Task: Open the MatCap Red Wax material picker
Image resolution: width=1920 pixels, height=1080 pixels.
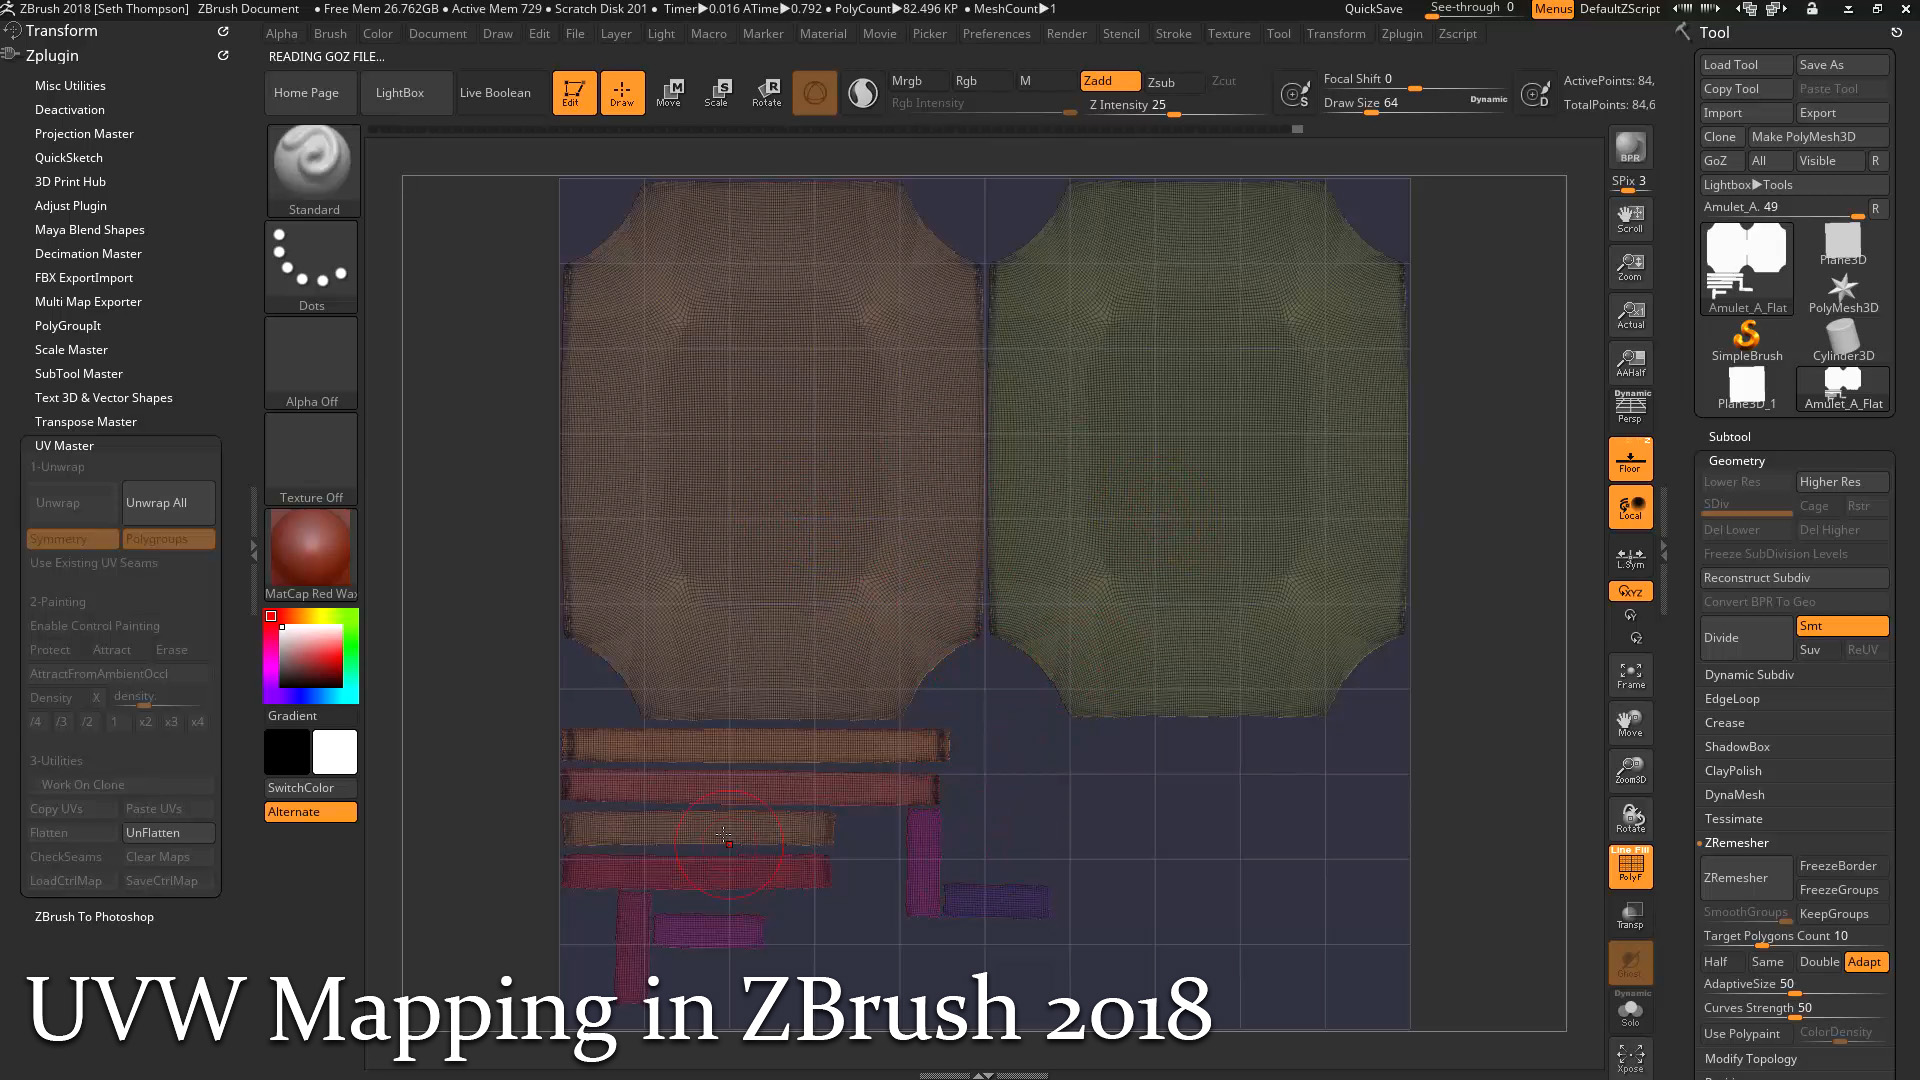Action: point(310,555)
